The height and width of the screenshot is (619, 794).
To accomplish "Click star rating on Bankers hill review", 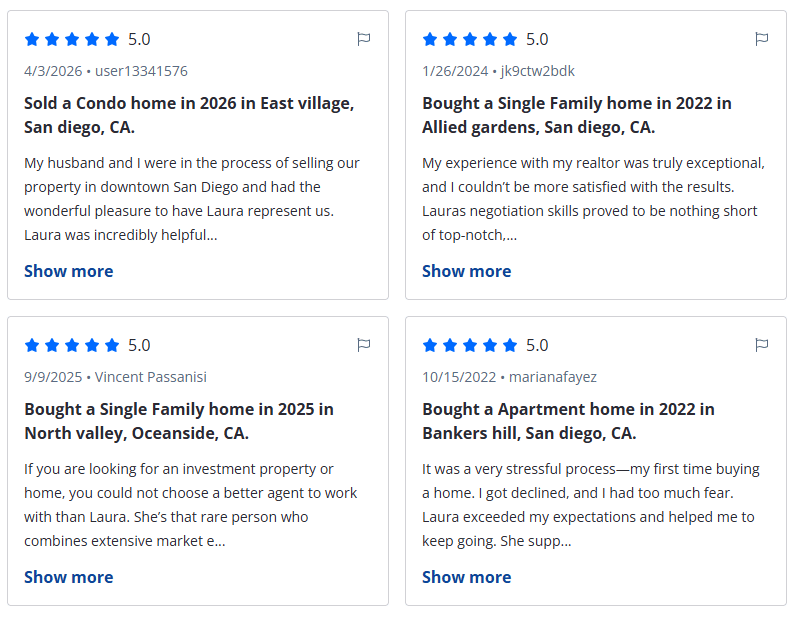I will [x=470, y=345].
